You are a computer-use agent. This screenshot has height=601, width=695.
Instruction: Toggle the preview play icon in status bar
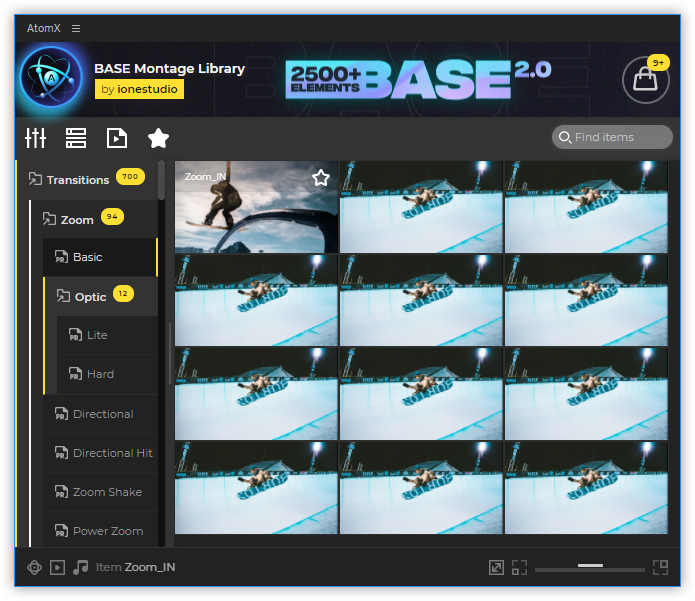57,567
